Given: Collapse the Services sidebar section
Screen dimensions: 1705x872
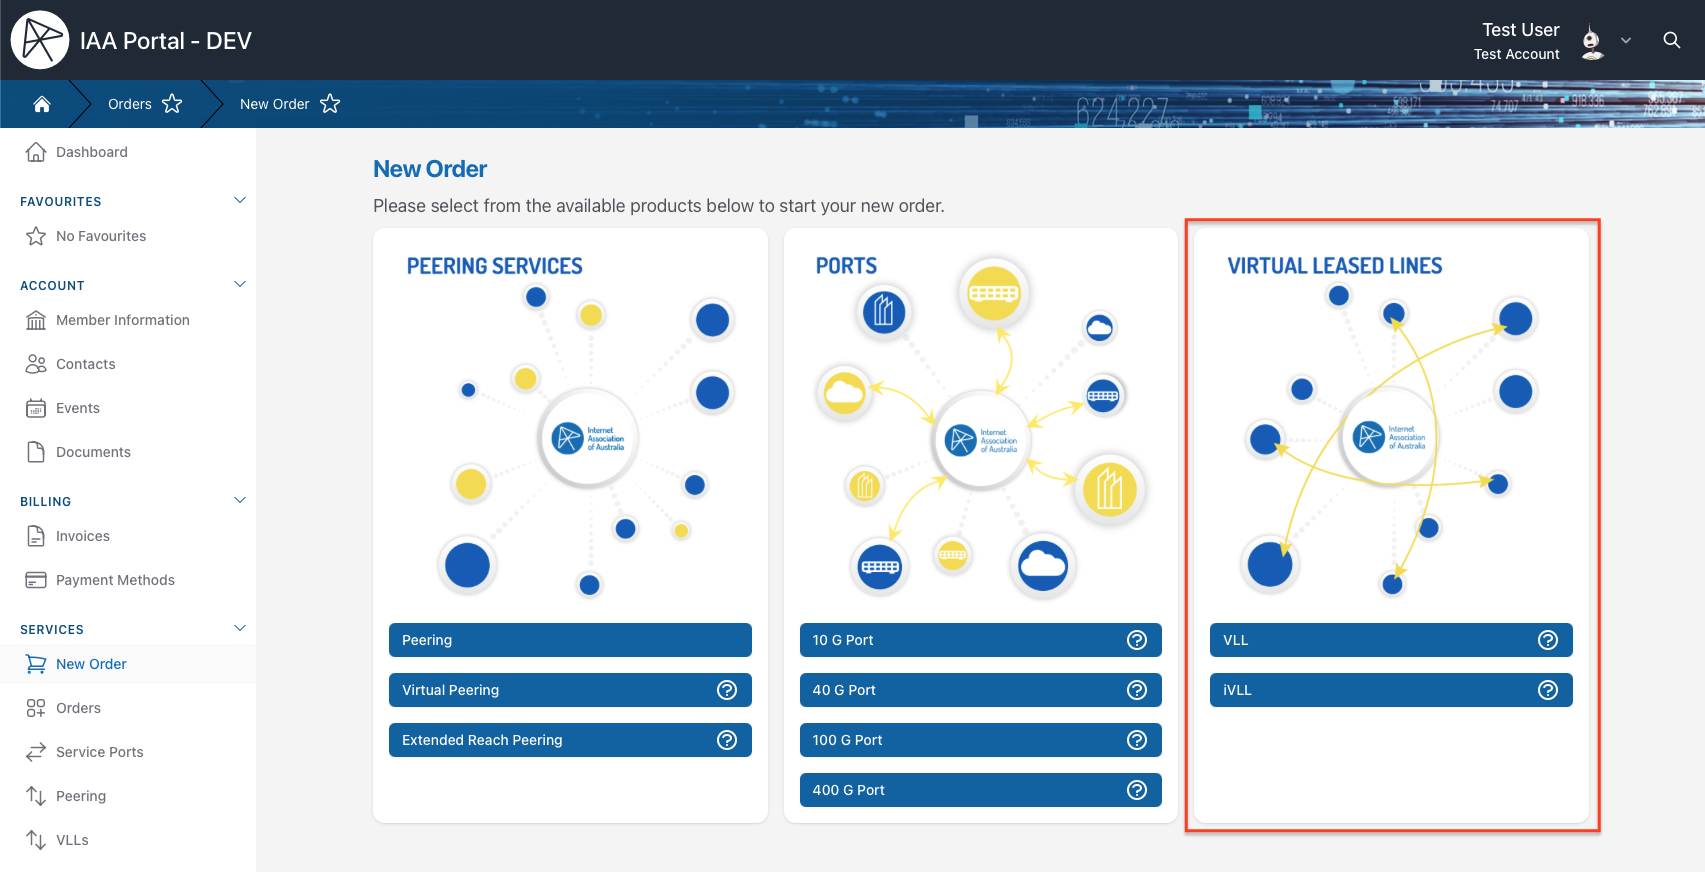Looking at the screenshot, I should pyautogui.click(x=240, y=628).
